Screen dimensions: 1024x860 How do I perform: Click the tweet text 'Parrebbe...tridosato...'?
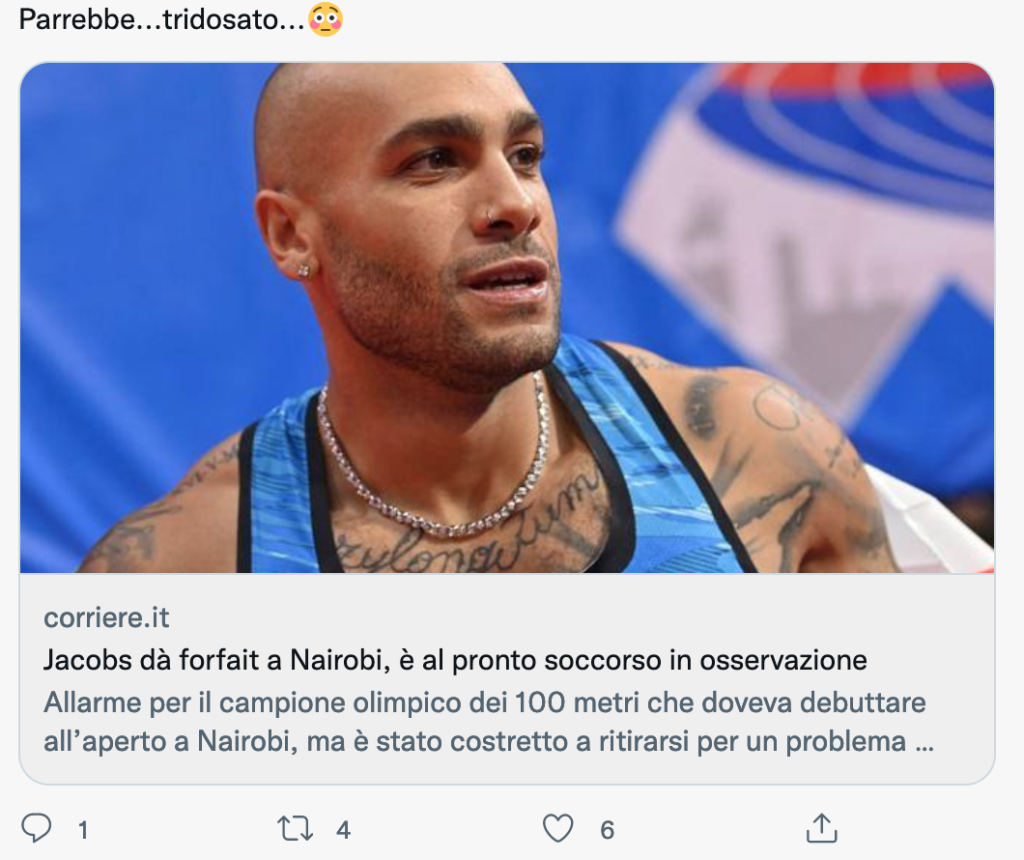162,20
